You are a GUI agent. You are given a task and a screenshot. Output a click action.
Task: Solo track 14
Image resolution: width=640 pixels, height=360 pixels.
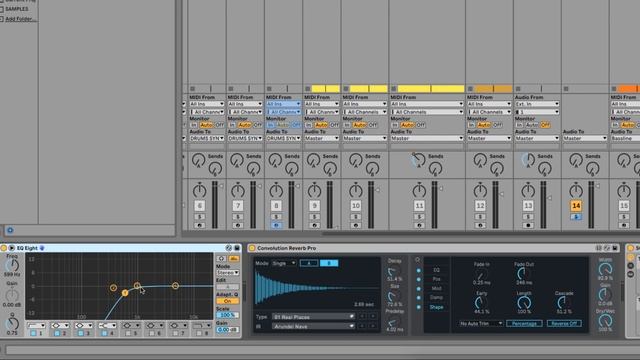576,217
